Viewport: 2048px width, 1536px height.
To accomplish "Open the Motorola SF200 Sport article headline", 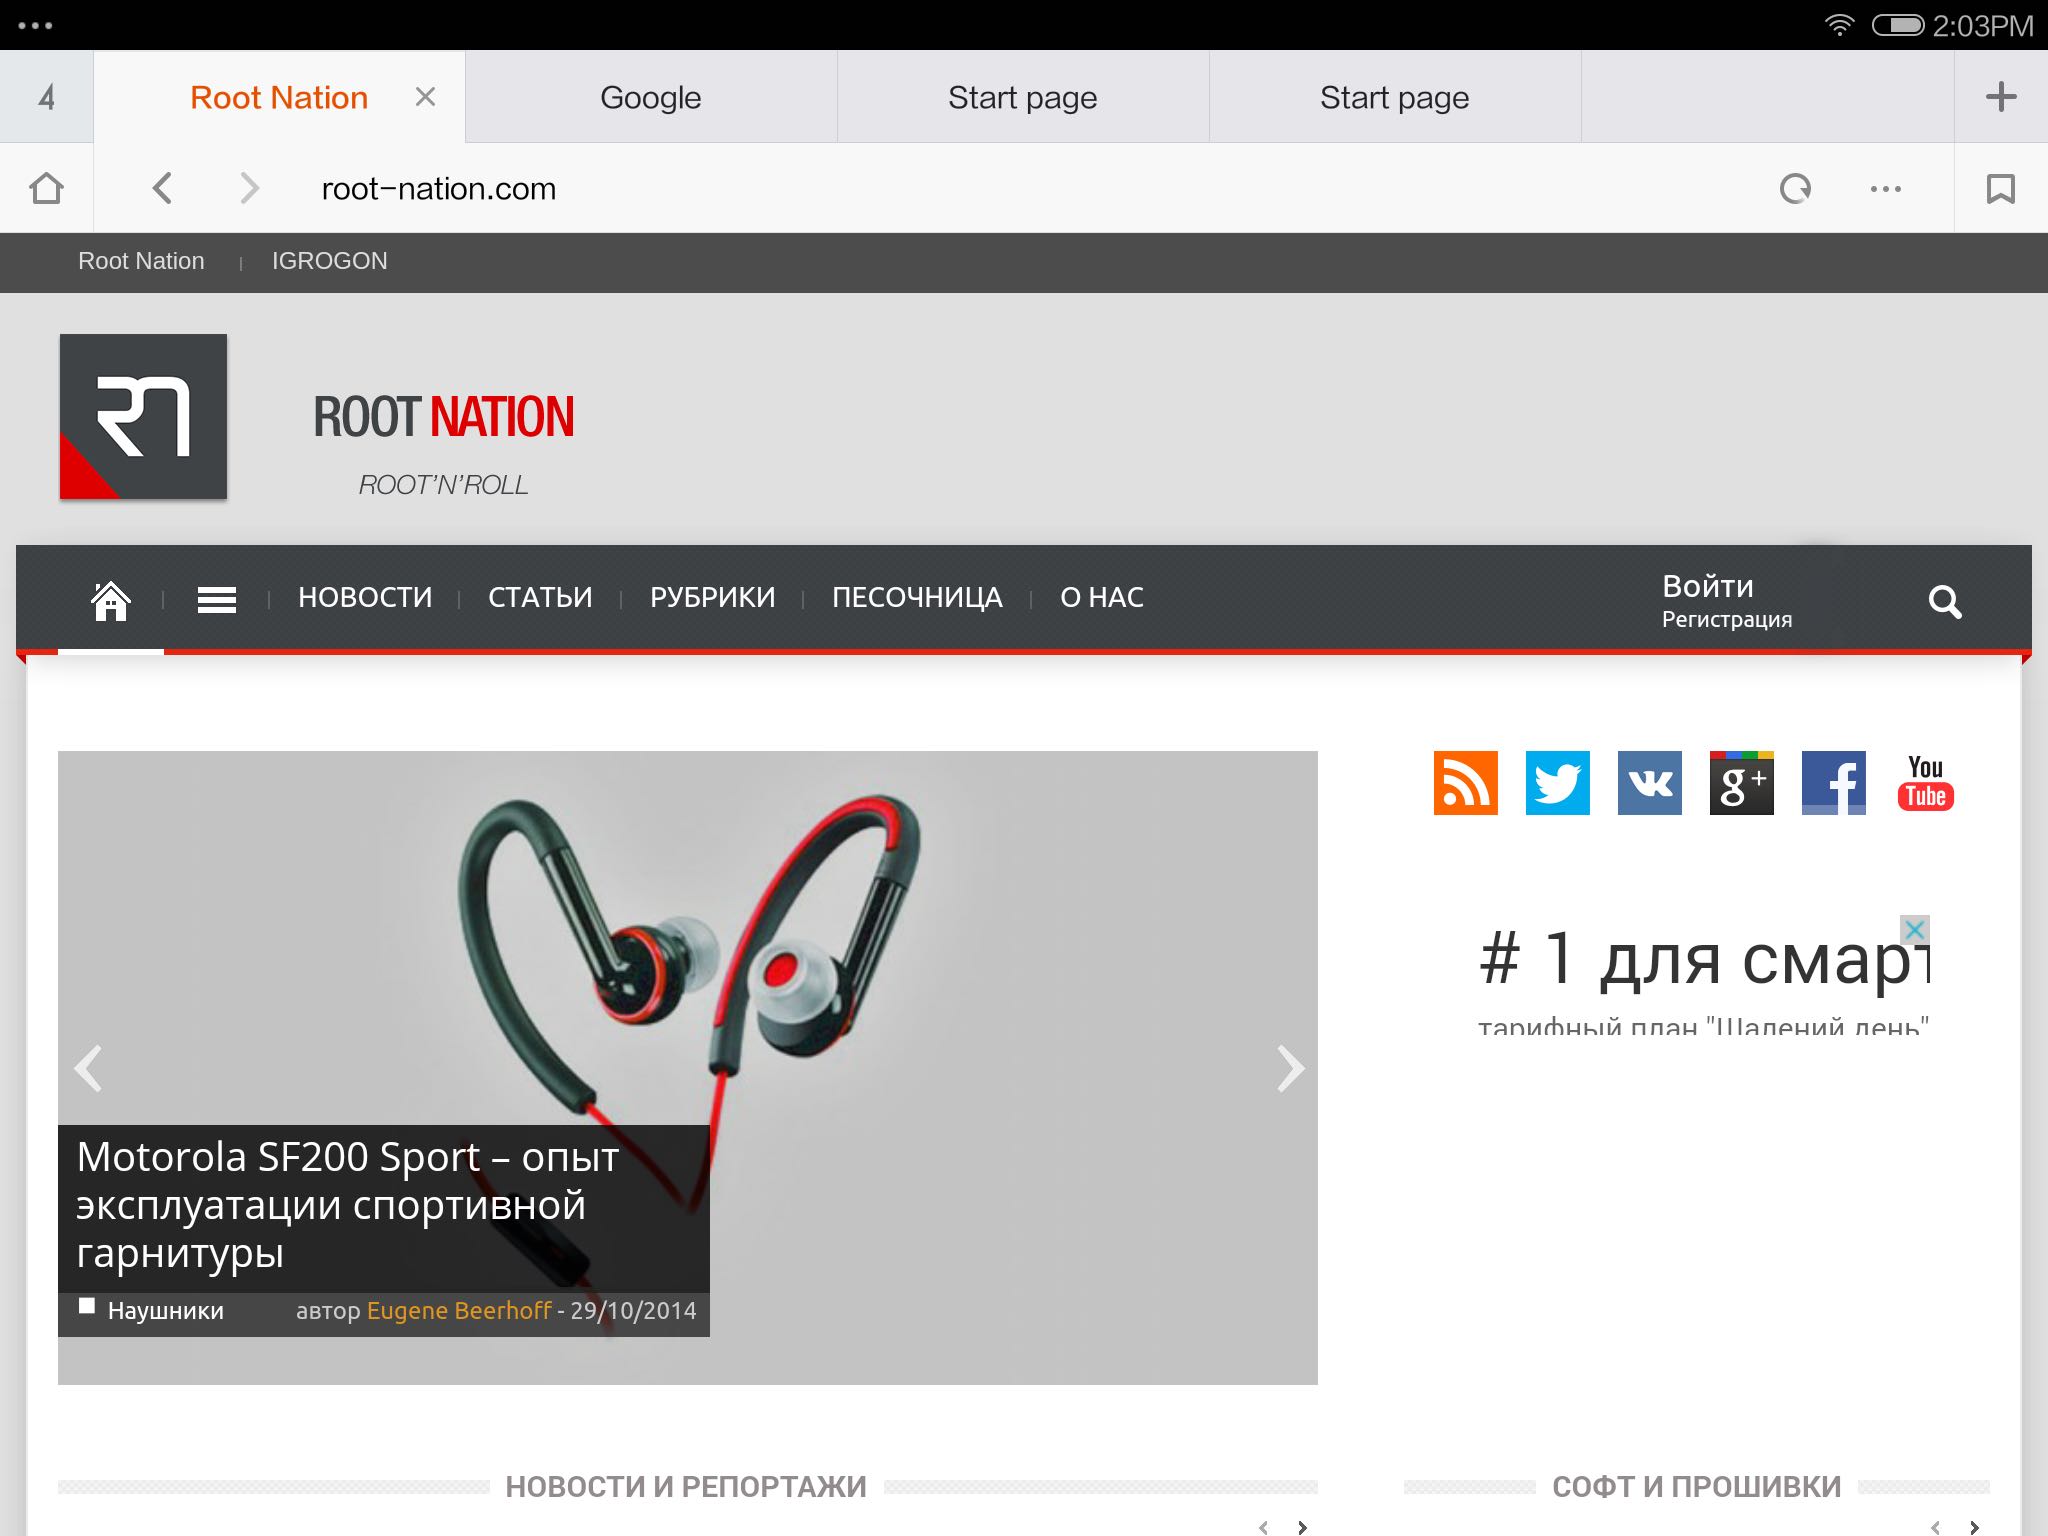I will coord(348,1205).
